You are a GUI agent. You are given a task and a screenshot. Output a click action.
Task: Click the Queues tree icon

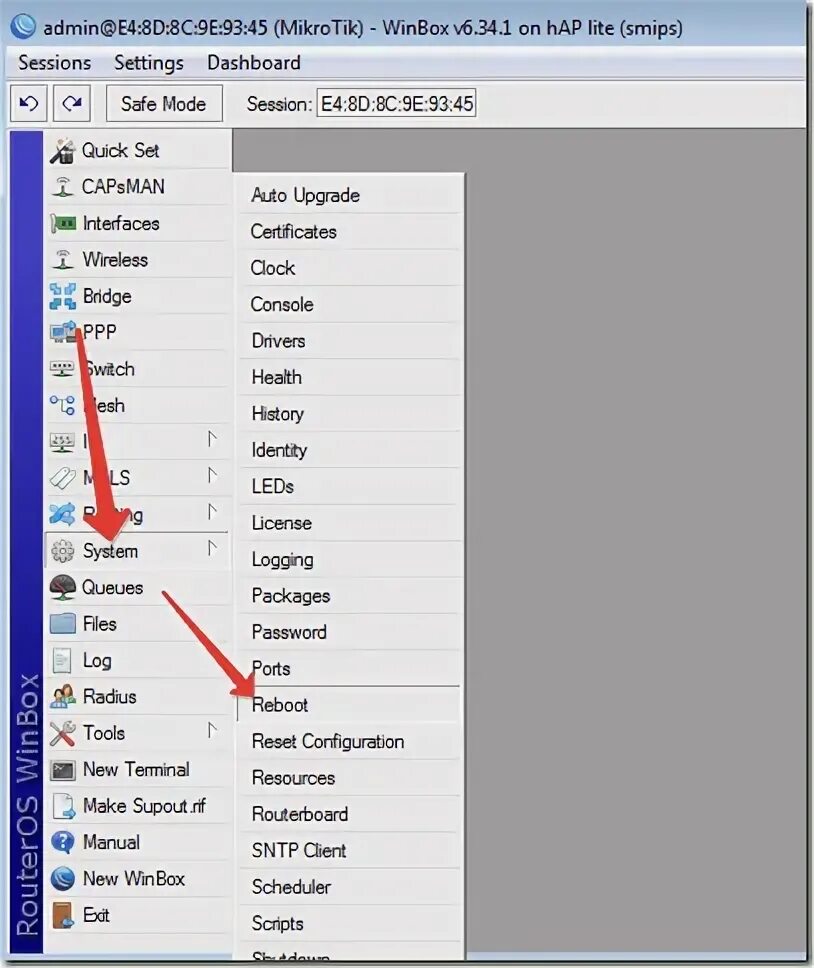pos(62,587)
